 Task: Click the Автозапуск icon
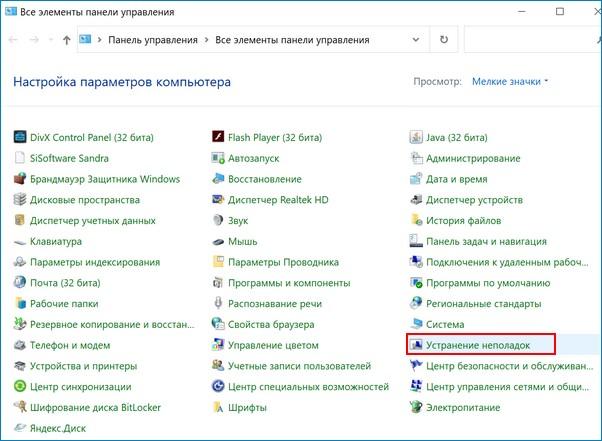(x=218, y=158)
